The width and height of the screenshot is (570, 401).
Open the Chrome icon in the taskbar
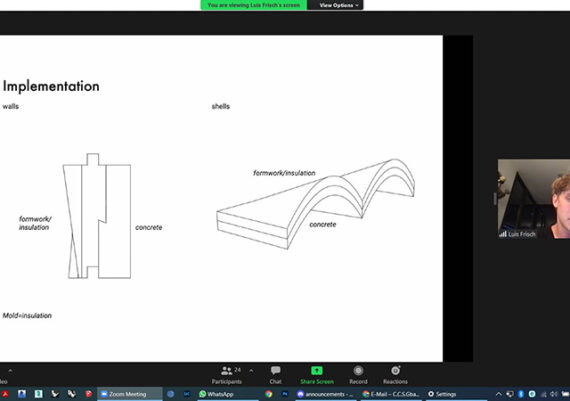click(269, 394)
